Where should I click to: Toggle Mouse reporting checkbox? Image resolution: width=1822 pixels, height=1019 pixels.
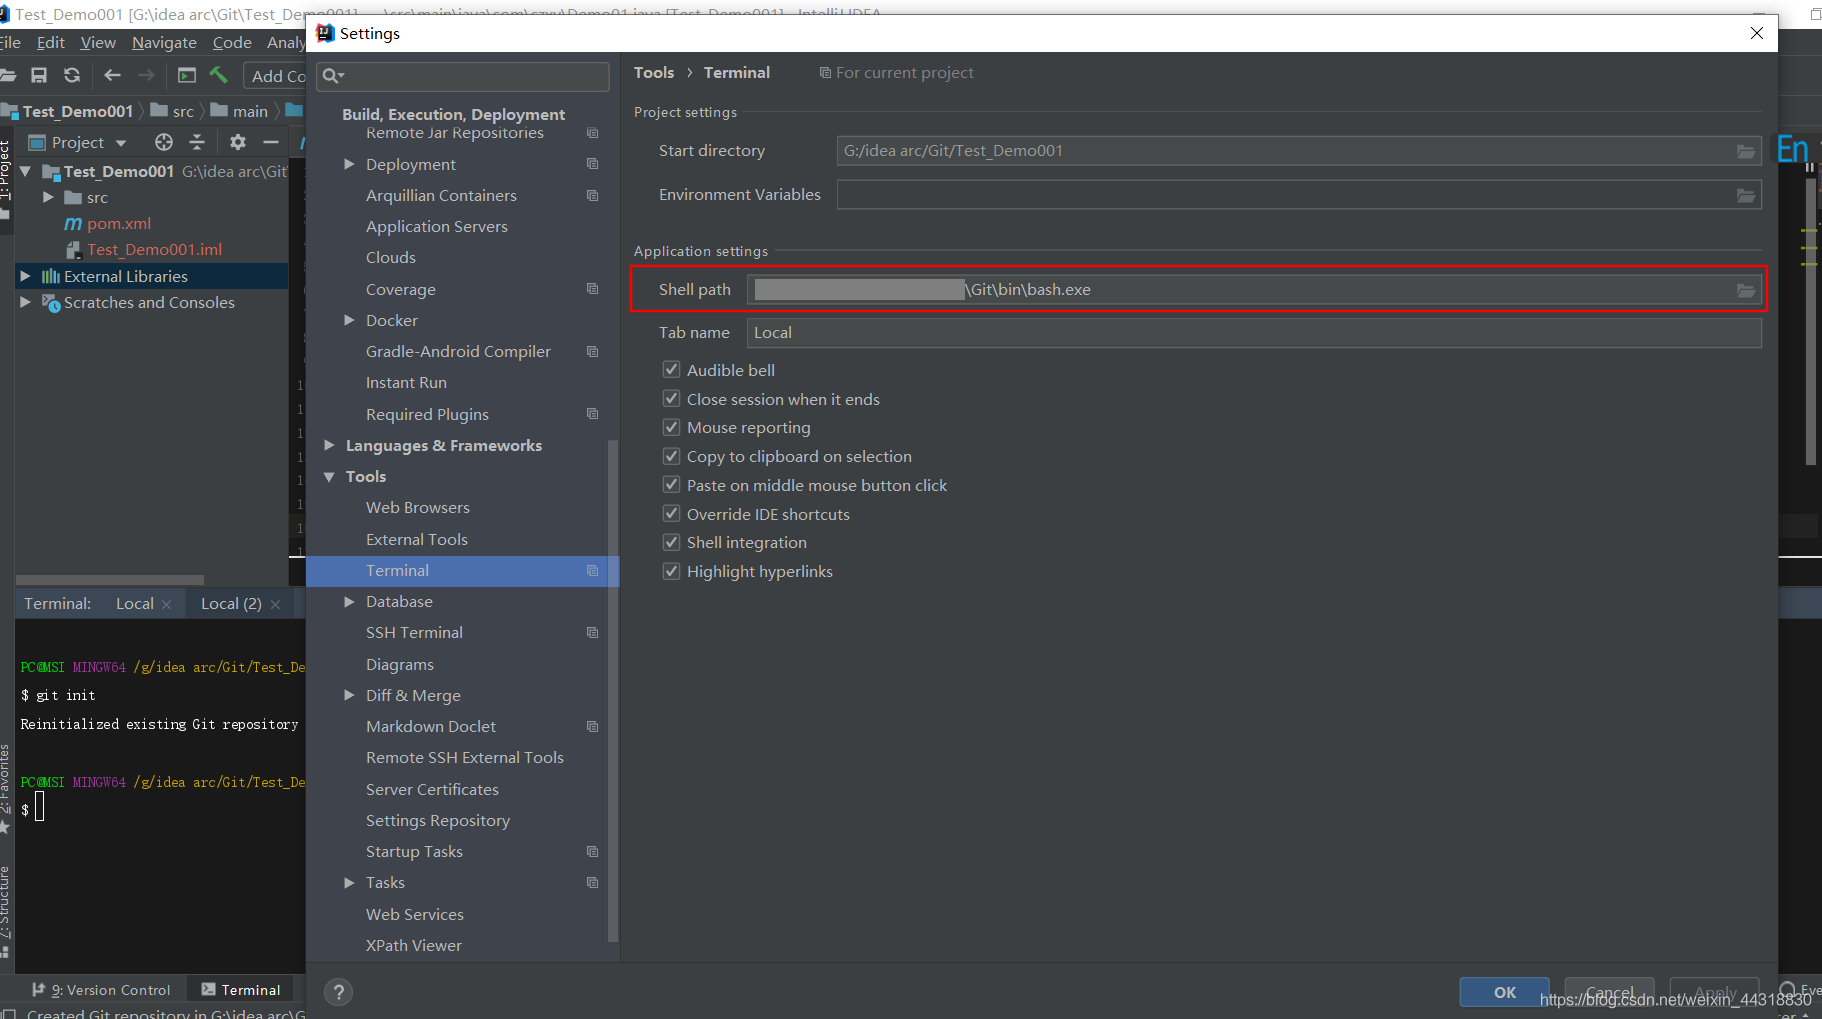pyautogui.click(x=672, y=428)
